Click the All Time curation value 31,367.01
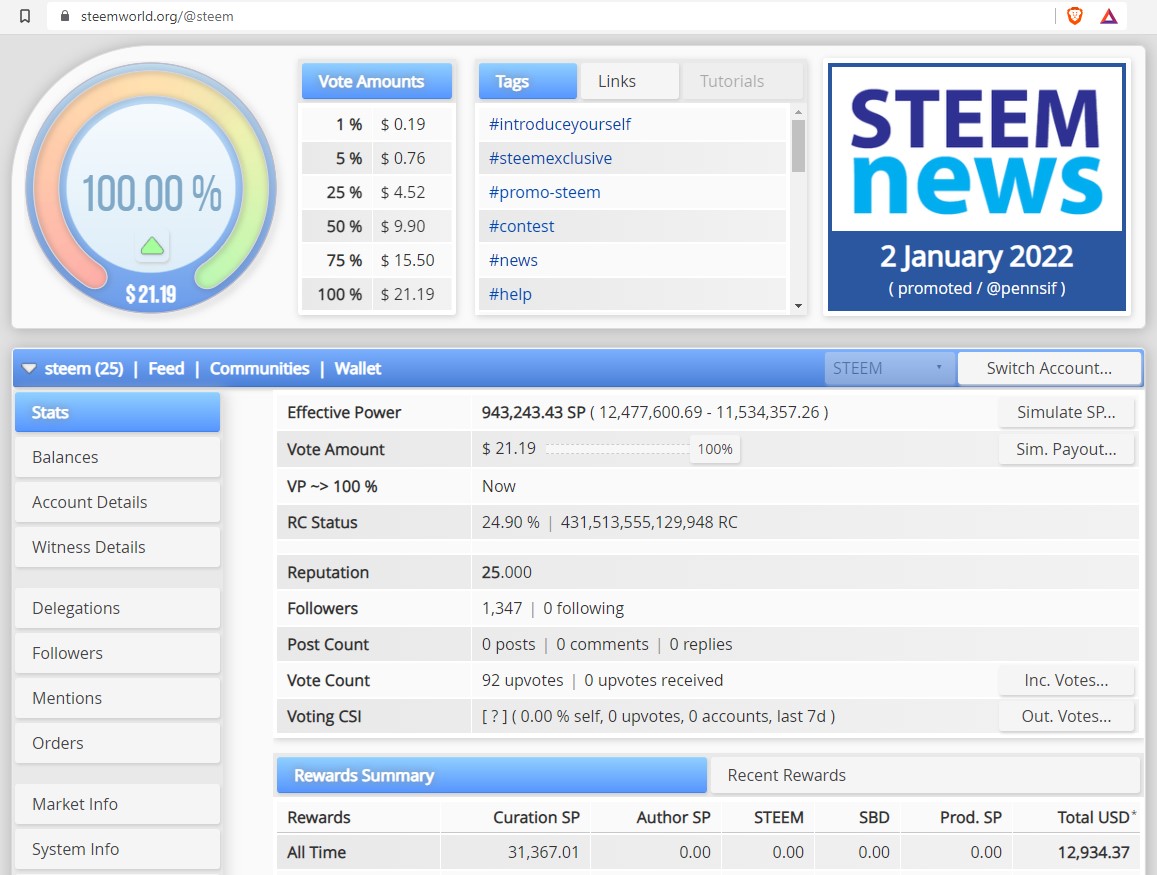Image resolution: width=1157 pixels, height=875 pixels. [x=543, y=852]
